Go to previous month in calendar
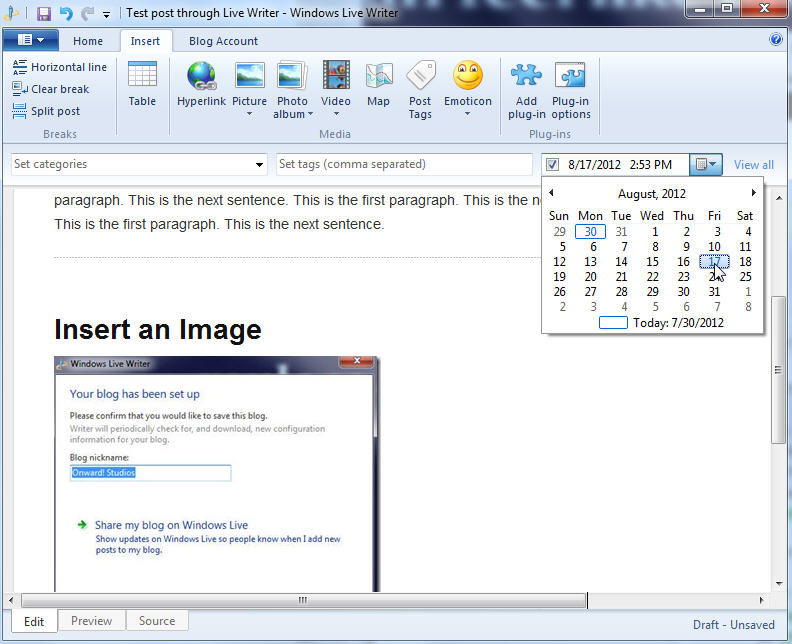 (551, 192)
